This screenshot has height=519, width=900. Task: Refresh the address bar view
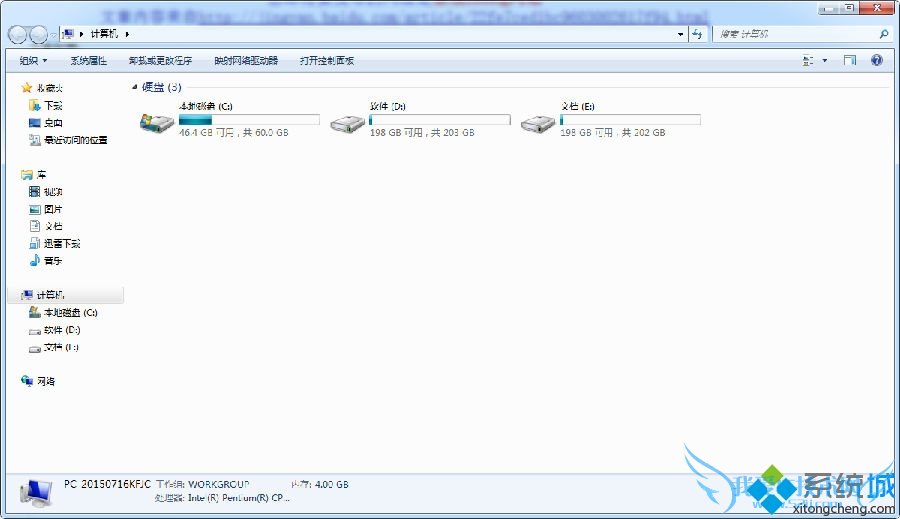pyautogui.click(x=697, y=34)
